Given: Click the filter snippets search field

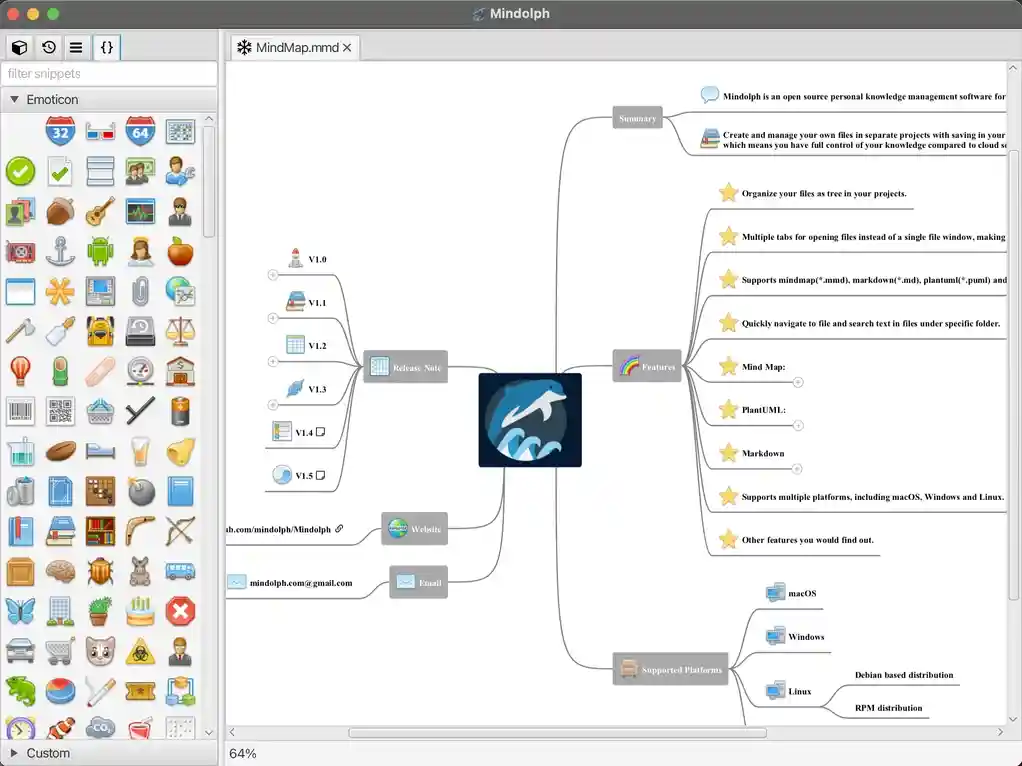Looking at the screenshot, I should coord(108,74).
